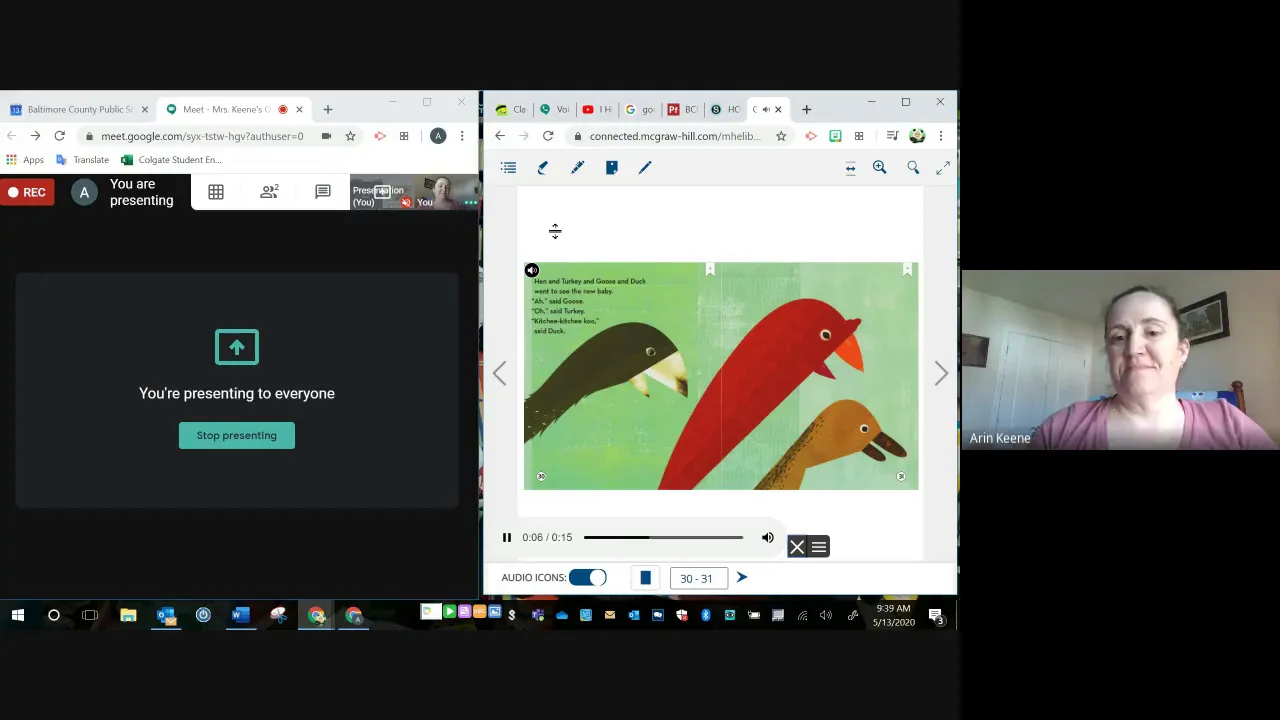Click the Presentation (You) thumbnail
Screen dimensions: 1280x720
point(381,193)
